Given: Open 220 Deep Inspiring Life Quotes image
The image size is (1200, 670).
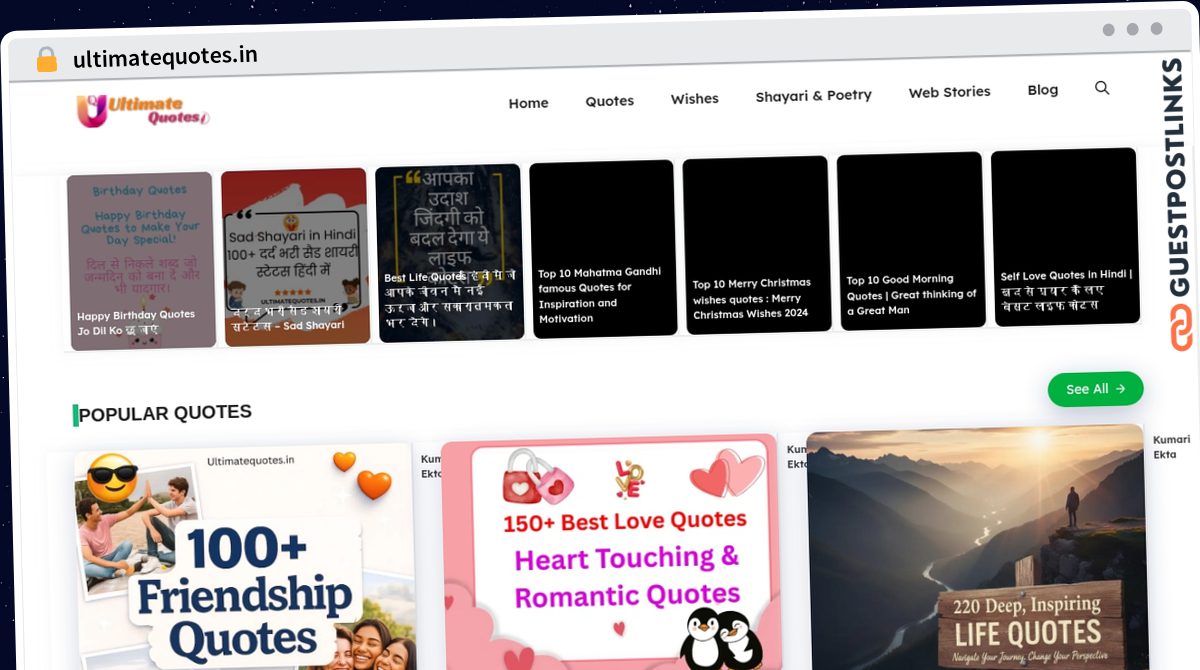Looking at the screenshot, I should coord(977,548).
